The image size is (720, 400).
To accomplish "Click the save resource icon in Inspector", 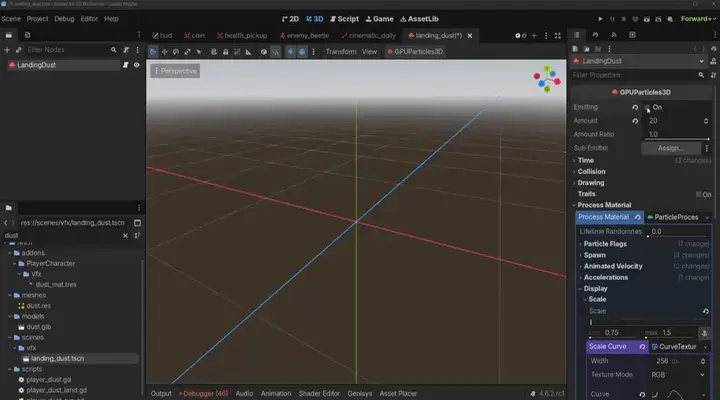I will (x=598, y=49).
